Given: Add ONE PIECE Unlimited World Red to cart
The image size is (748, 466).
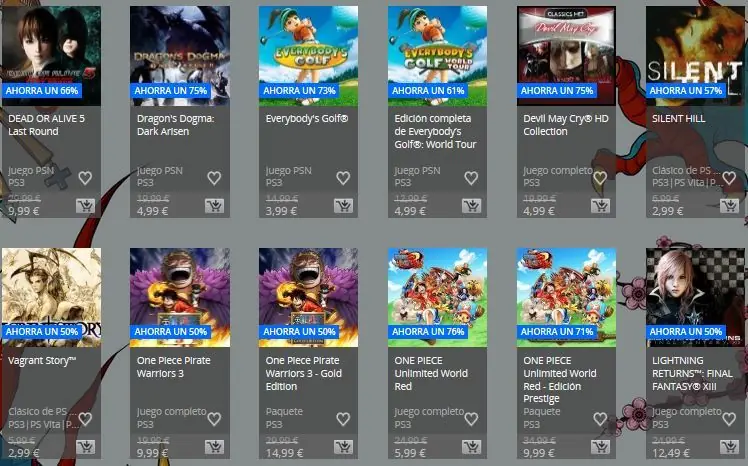Looking at the screenshot, I should click(472, 447).
